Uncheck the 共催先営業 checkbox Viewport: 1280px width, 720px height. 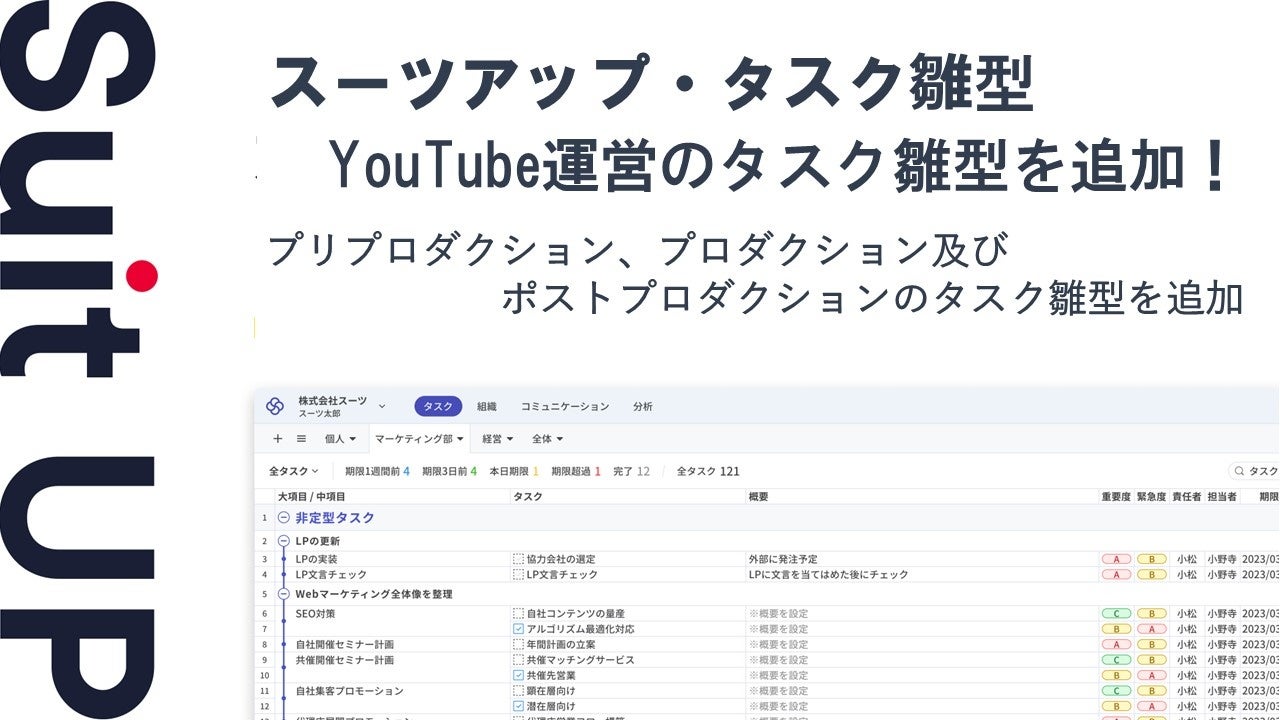click(518, 675)
